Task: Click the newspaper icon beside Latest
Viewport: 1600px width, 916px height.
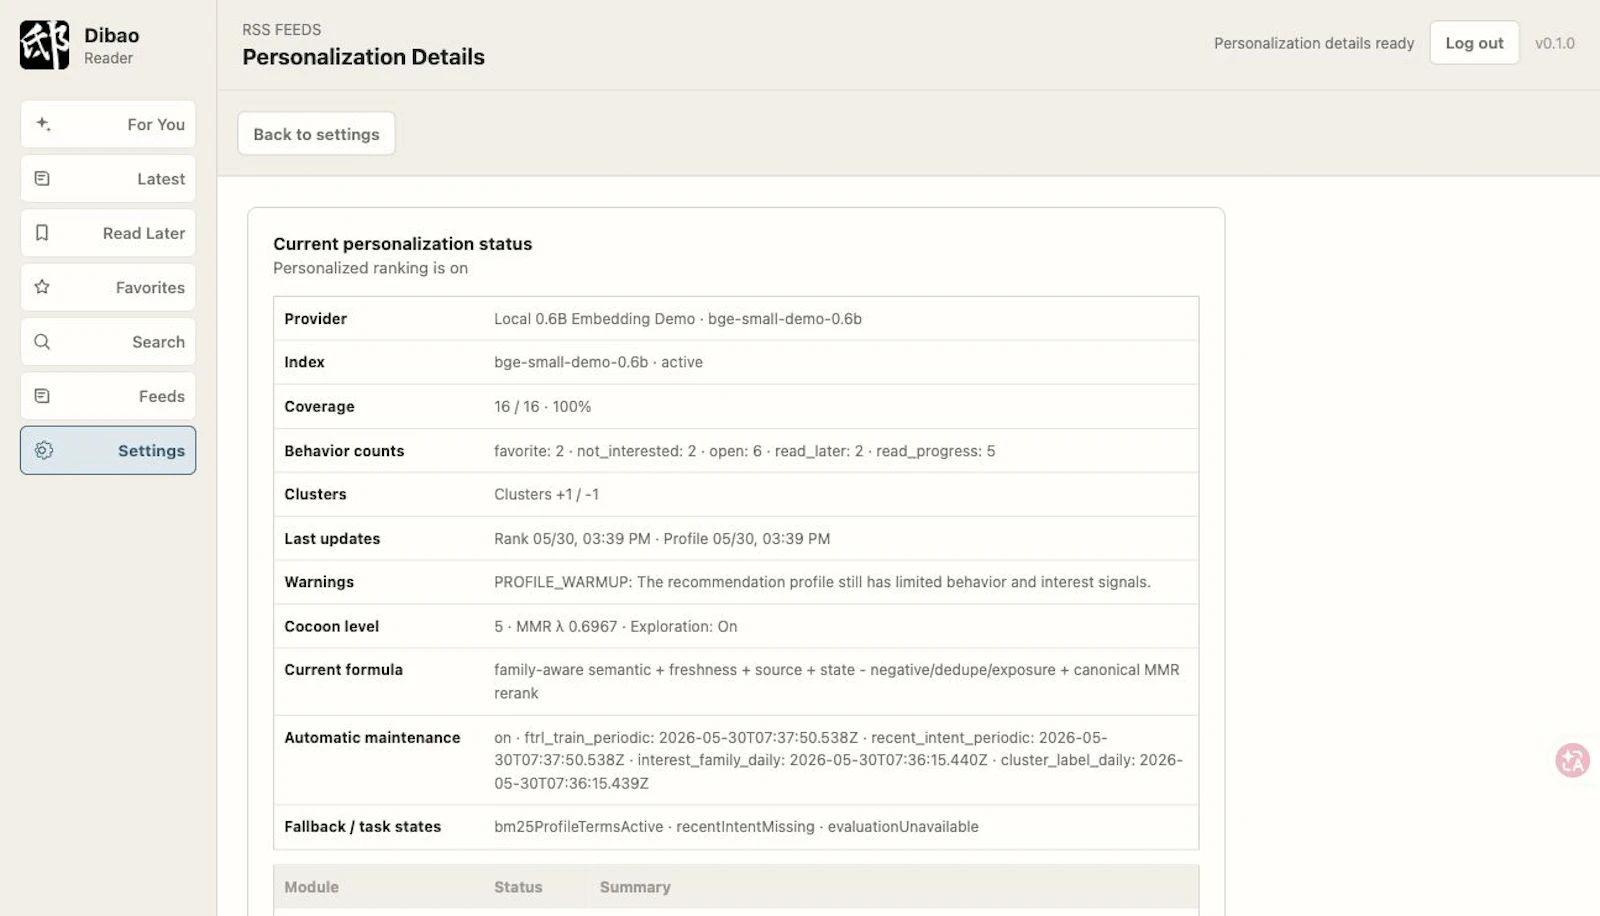Action: (x=42, y=178)
